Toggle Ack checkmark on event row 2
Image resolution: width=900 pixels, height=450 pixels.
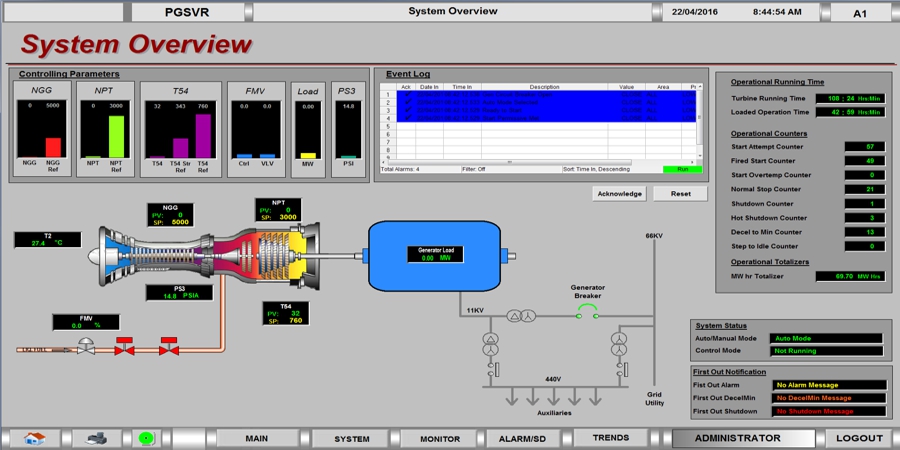tap(407, 102)
